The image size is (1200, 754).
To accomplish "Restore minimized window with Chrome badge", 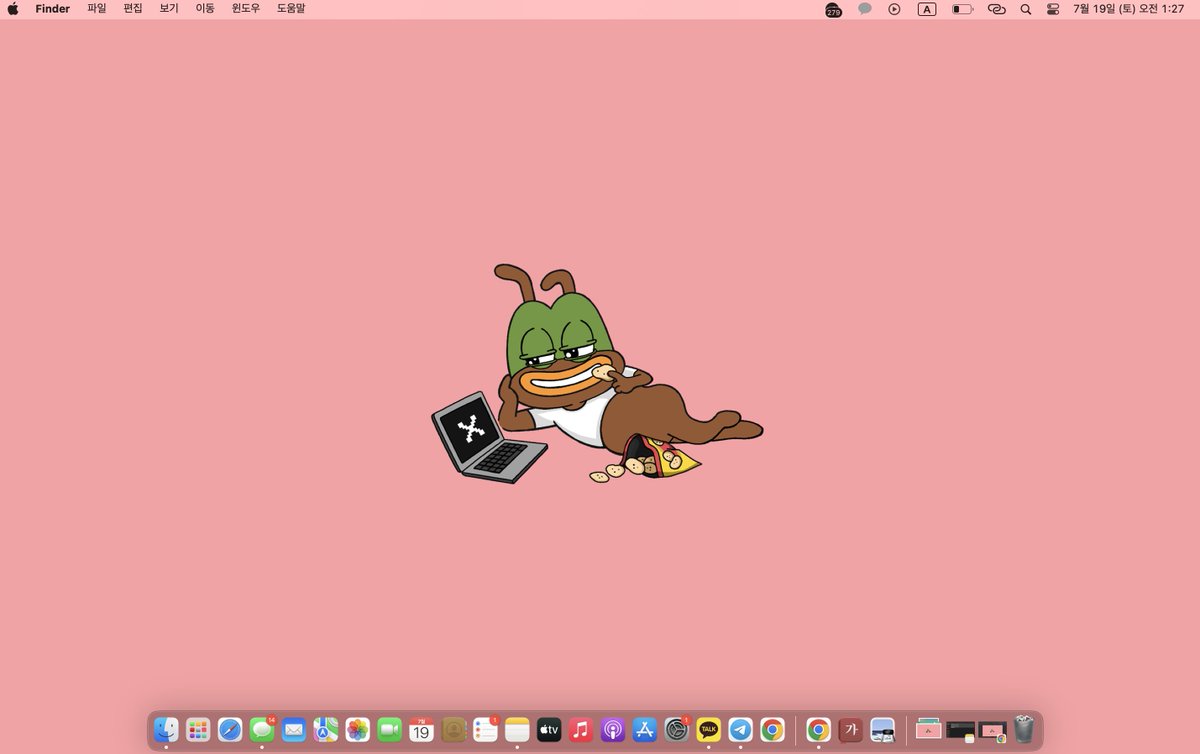I will [992, 731].
